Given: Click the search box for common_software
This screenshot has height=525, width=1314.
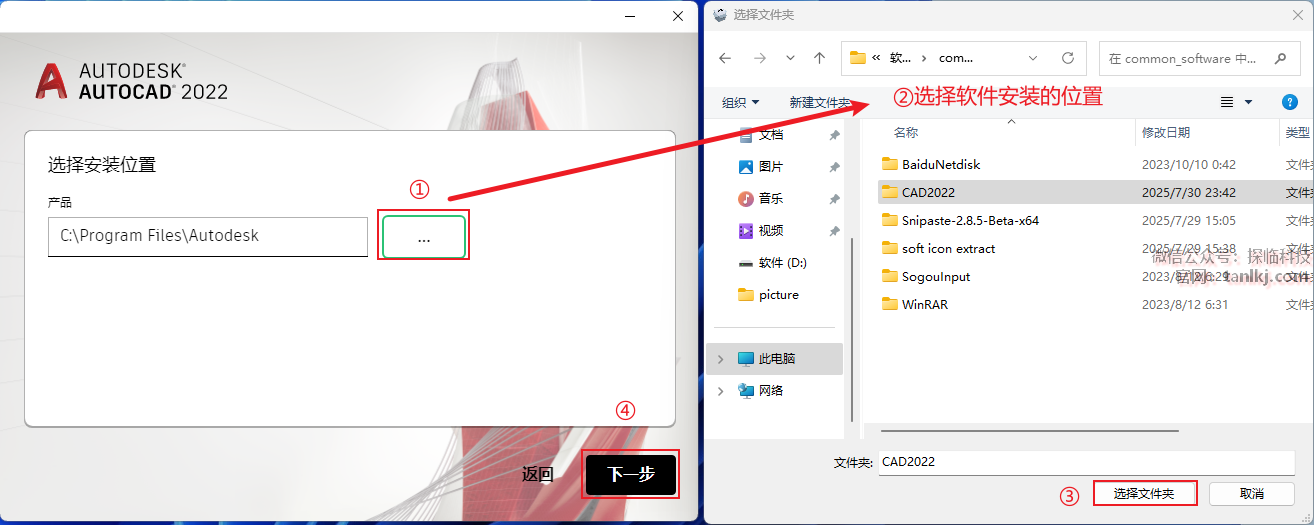Looking at the screenshot, I should [1200, 58].
